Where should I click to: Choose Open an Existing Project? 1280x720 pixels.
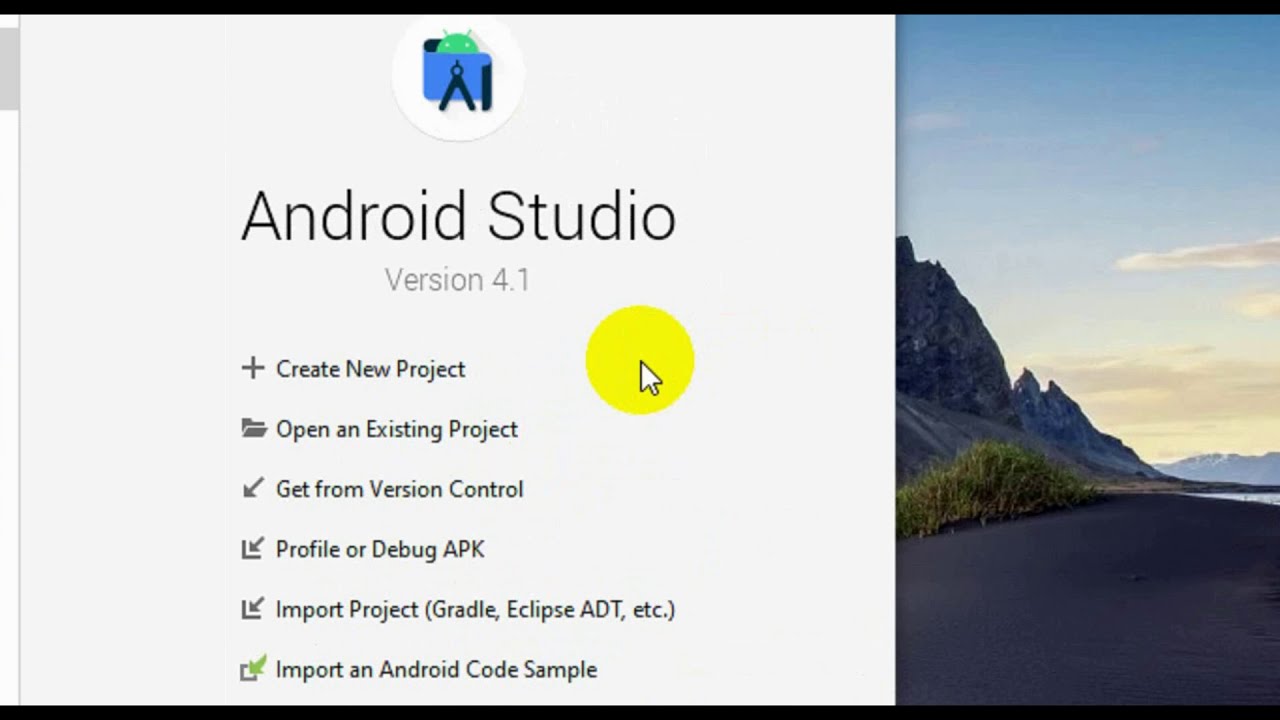[x=397, y=429]
